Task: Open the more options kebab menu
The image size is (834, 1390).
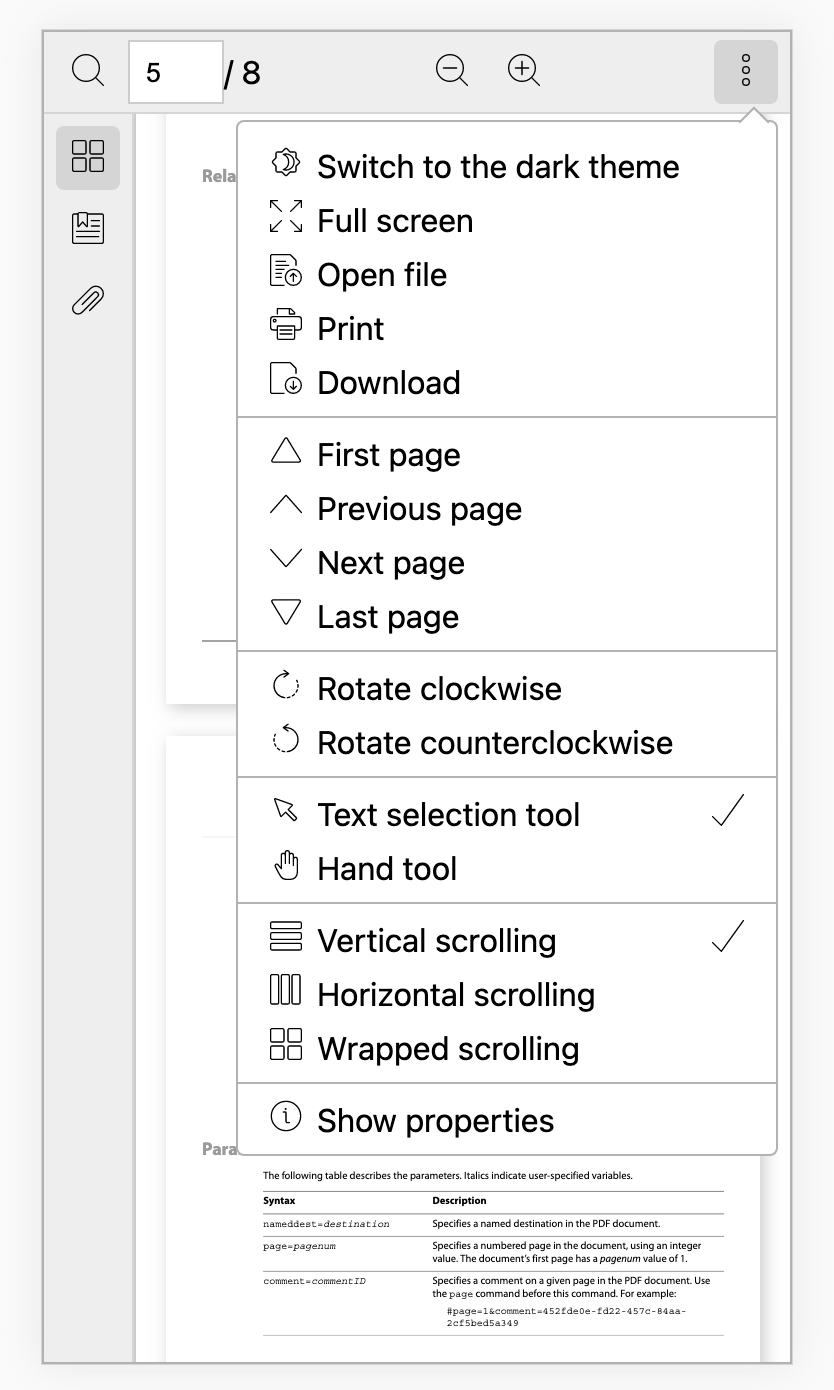Action: click(745, 70)
